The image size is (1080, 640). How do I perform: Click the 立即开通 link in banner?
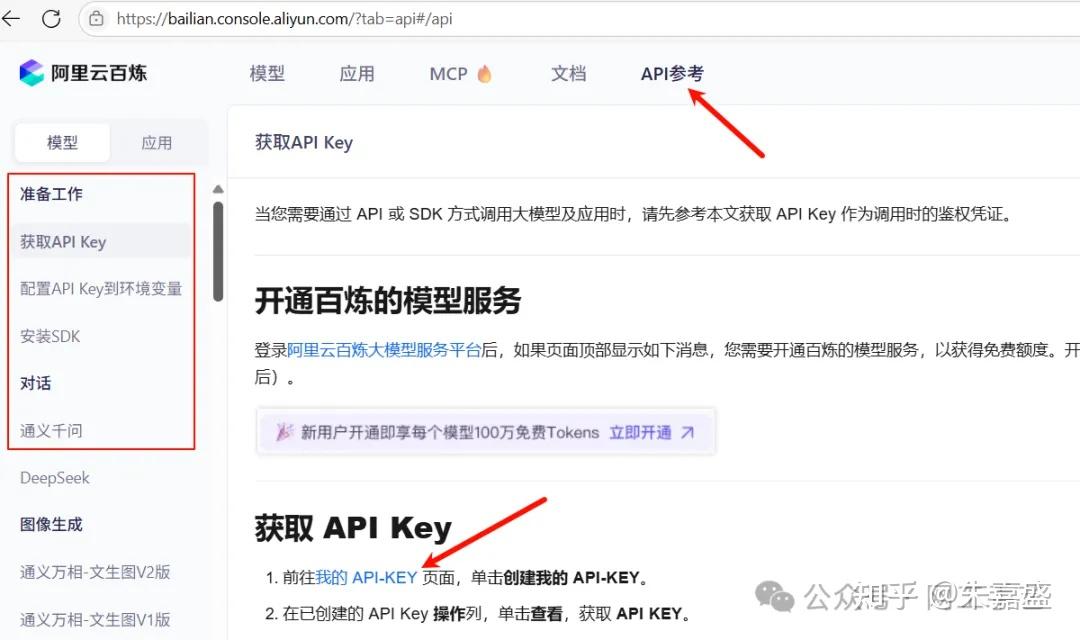tap(641, 433)
